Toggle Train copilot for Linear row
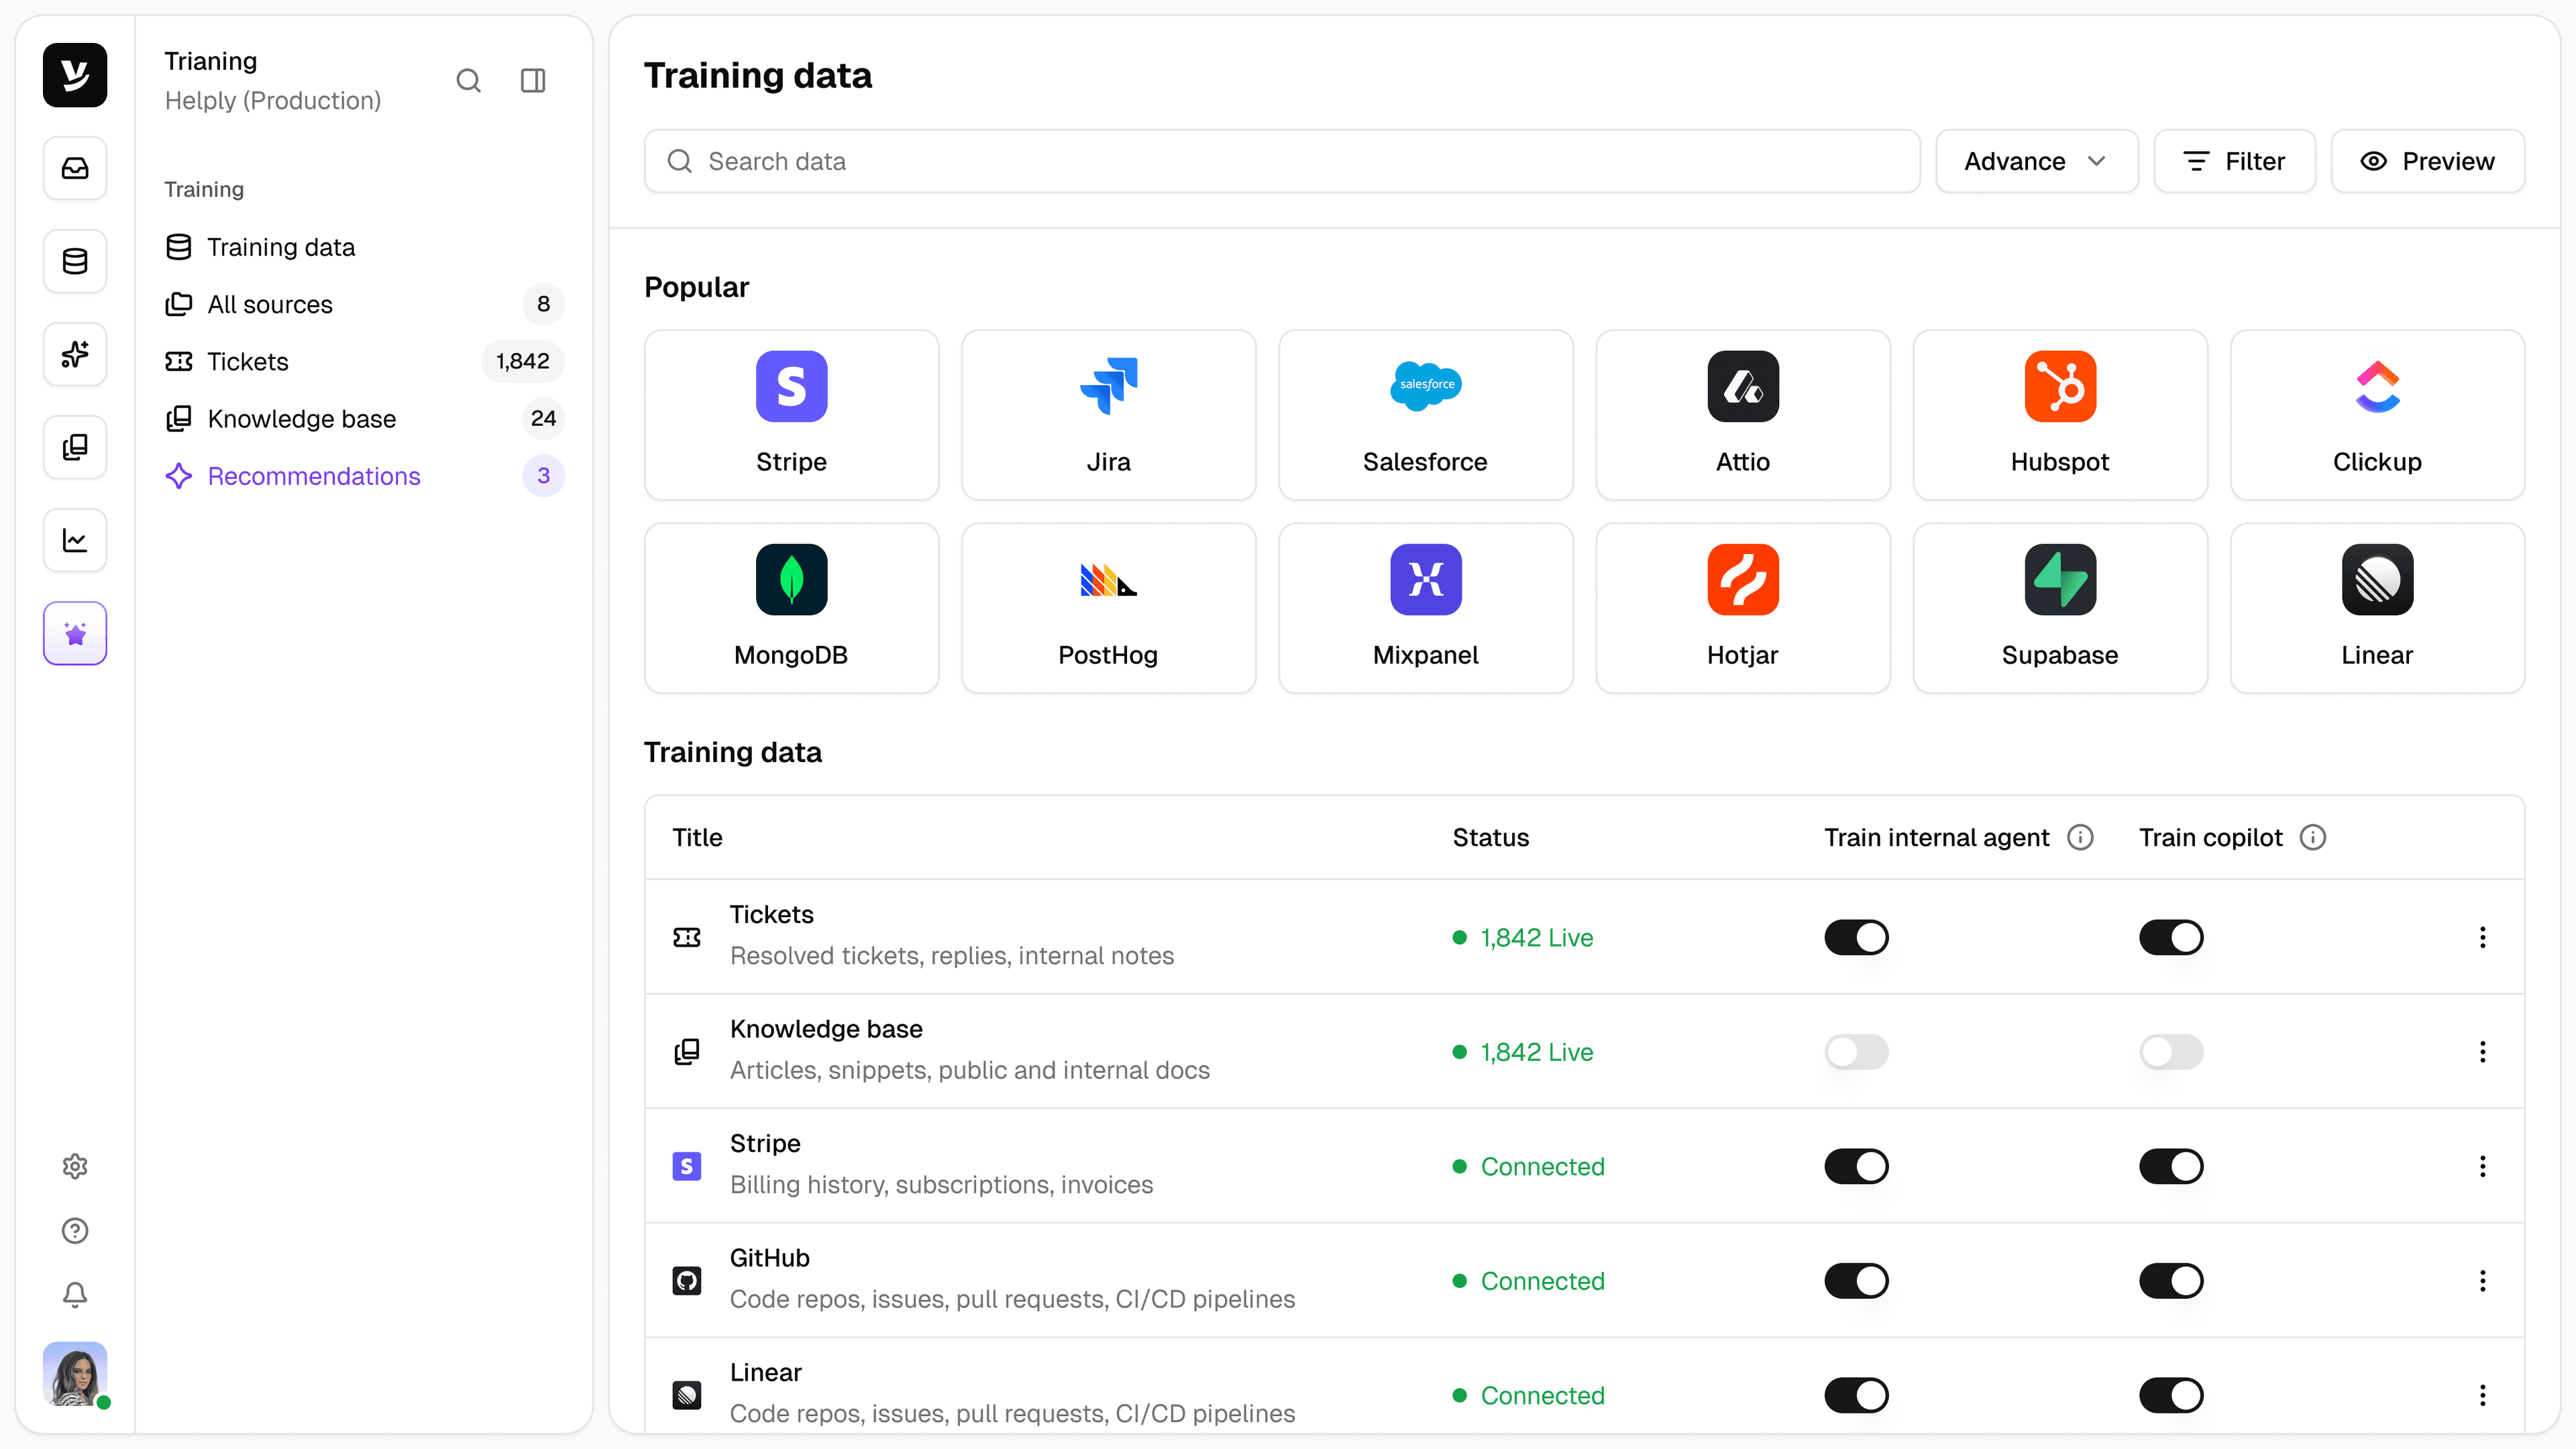This screenshot has height=1449, width=2576. [2171, 1395]
